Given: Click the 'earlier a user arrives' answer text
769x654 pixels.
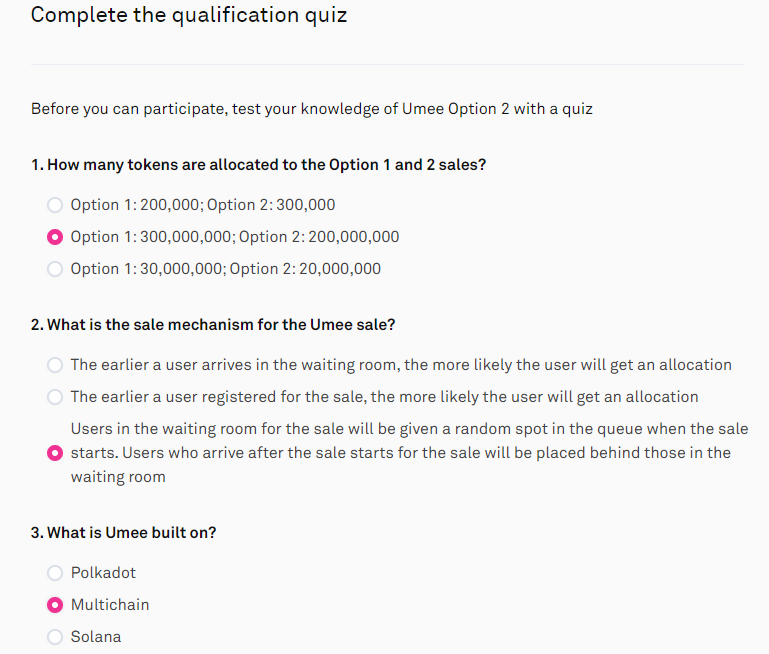Looking at the screenshot, I should point(401,365).
